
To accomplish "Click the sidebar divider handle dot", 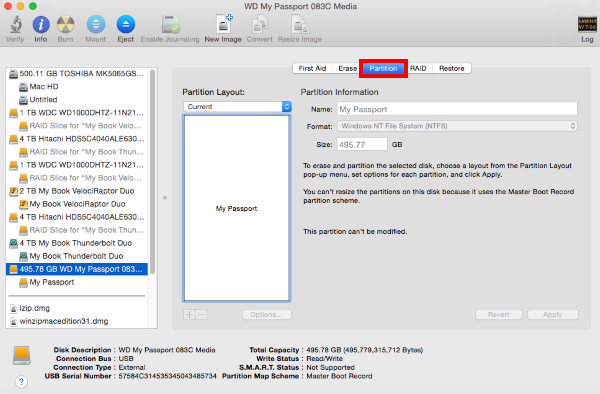I will [x=165, y=198].
